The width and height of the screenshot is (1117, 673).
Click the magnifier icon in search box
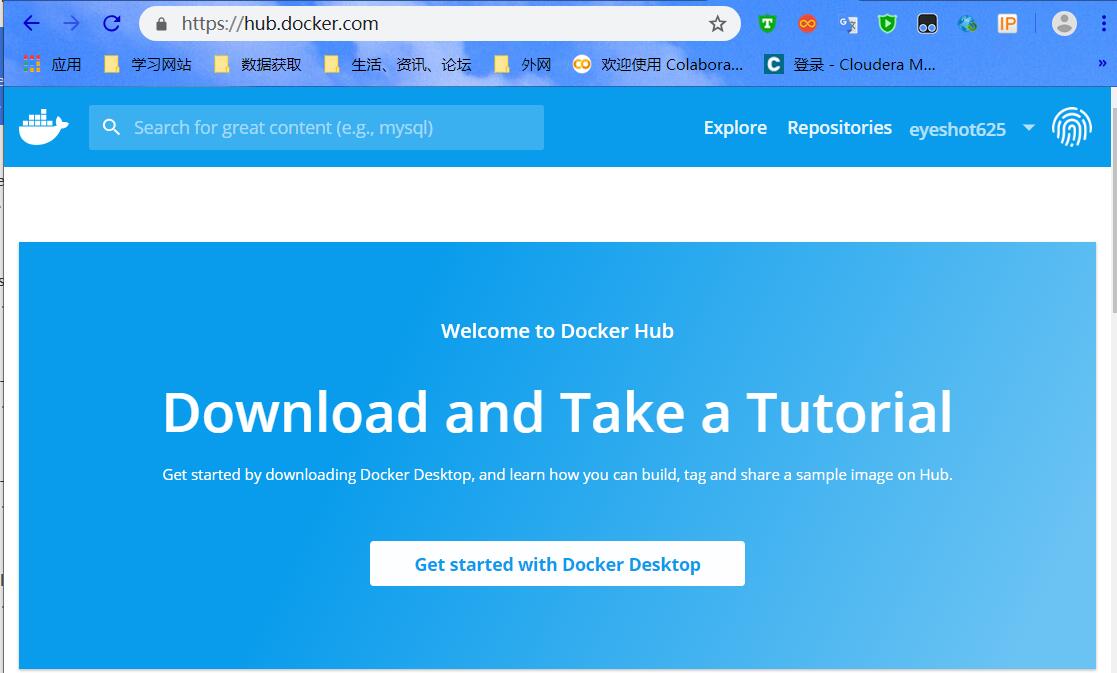click(111, 127)
